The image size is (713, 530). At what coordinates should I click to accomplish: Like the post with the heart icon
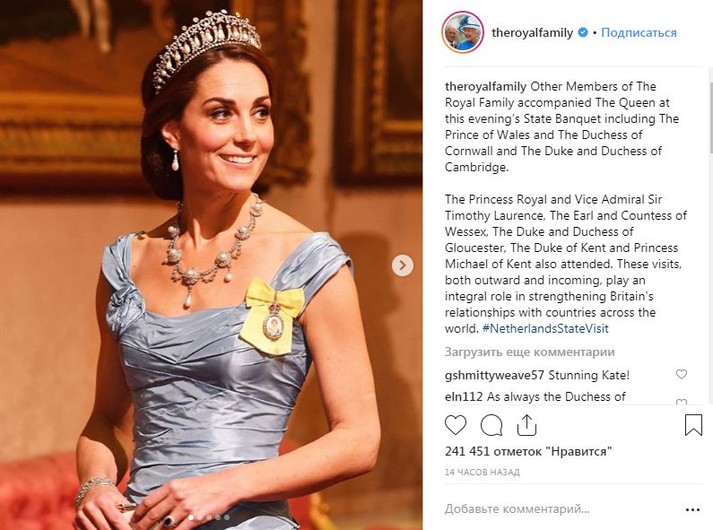point(455,425)
